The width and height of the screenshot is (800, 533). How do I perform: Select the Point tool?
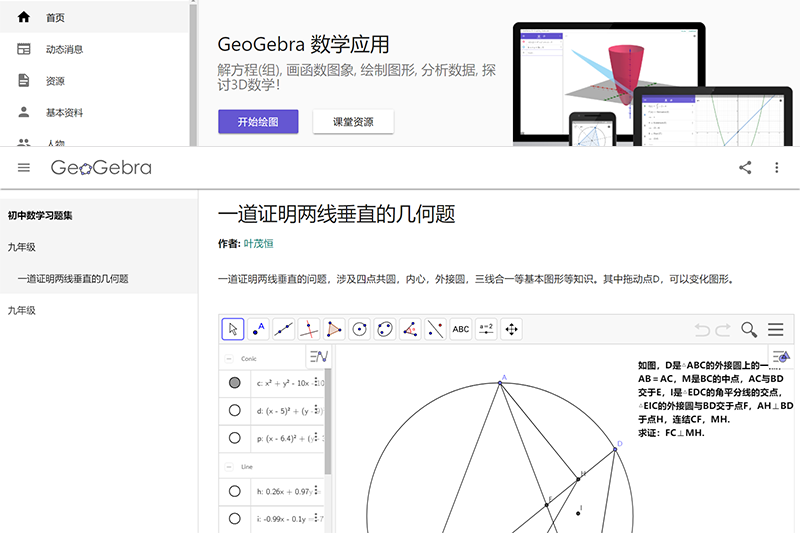coord(258,329)
